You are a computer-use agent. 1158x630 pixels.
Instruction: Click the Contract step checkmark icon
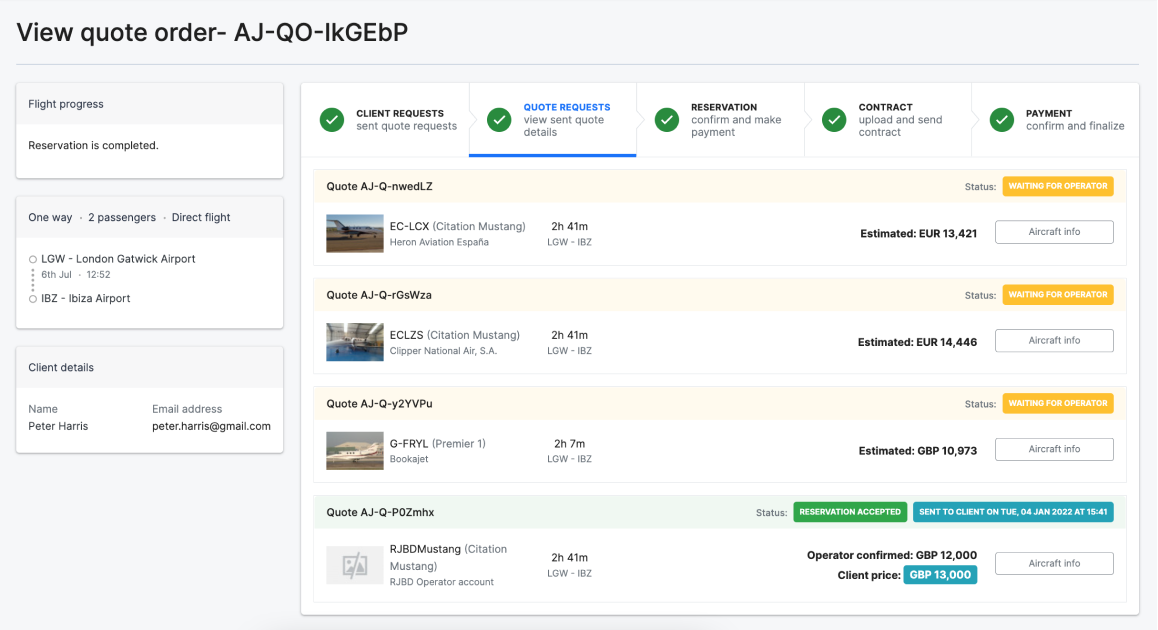pos(834,120)
